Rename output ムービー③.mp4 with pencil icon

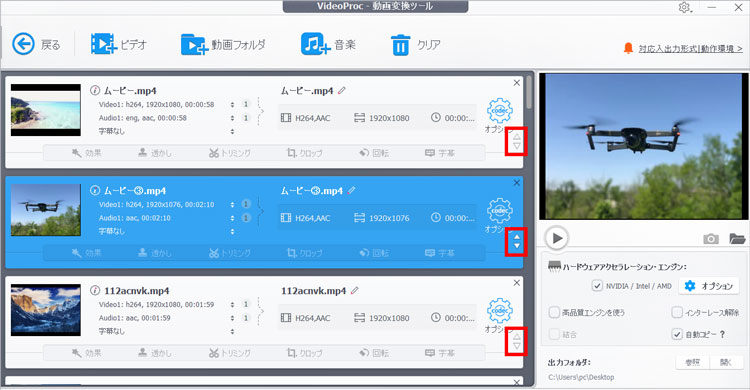pos(352,190)
